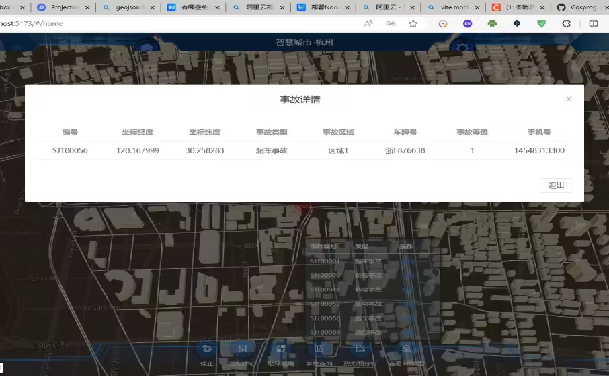Click the green Android-shaped extension icon
Viewport: 609px width, 376px height.
click(x=492, y=24)
